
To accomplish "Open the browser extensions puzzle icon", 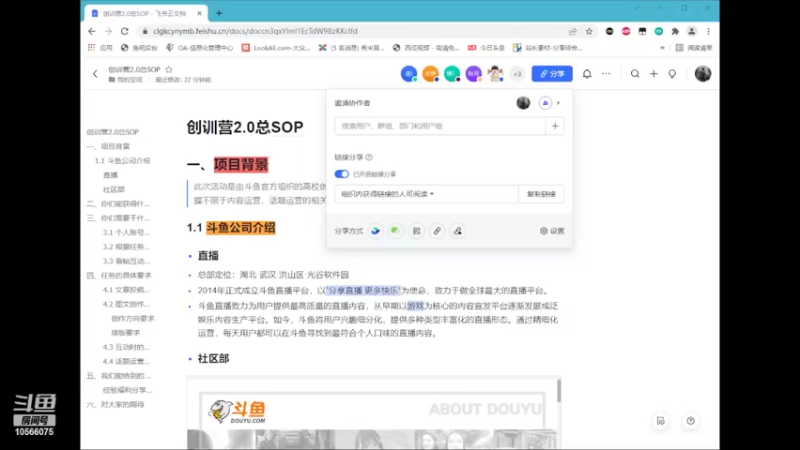I will pos(675,31).
